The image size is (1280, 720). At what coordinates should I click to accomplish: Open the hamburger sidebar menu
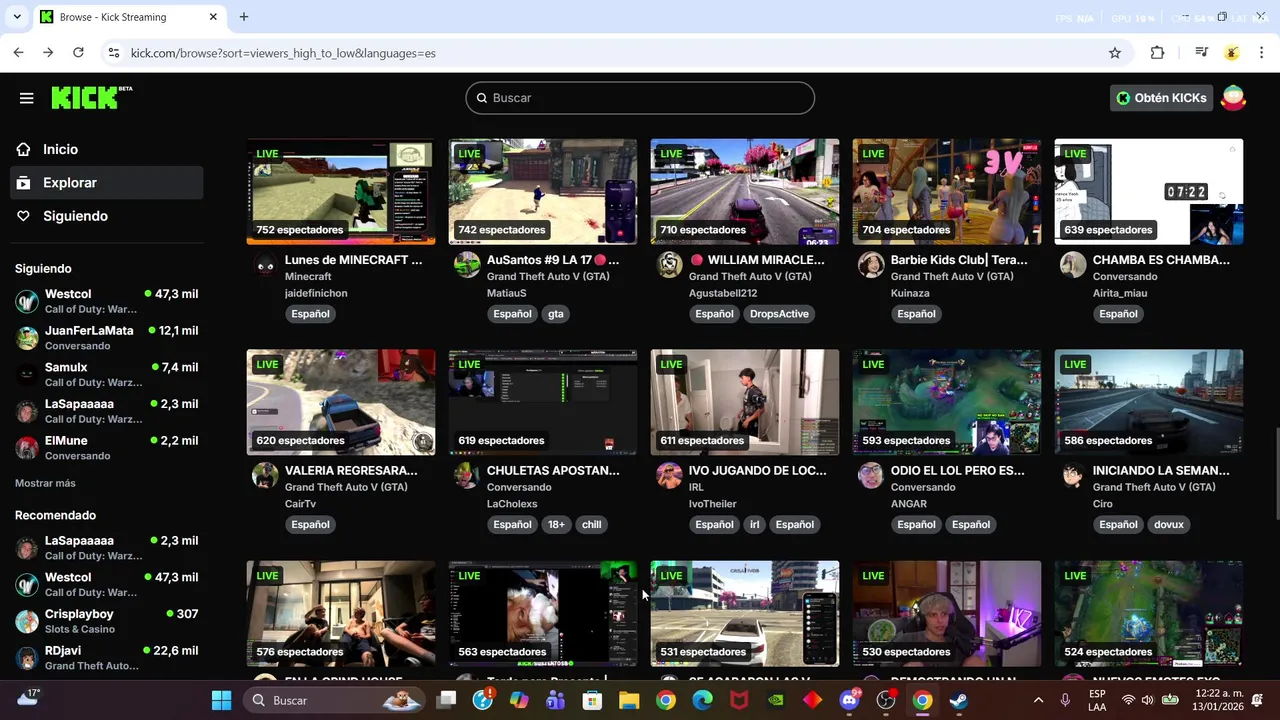click(x=27, y=98)
